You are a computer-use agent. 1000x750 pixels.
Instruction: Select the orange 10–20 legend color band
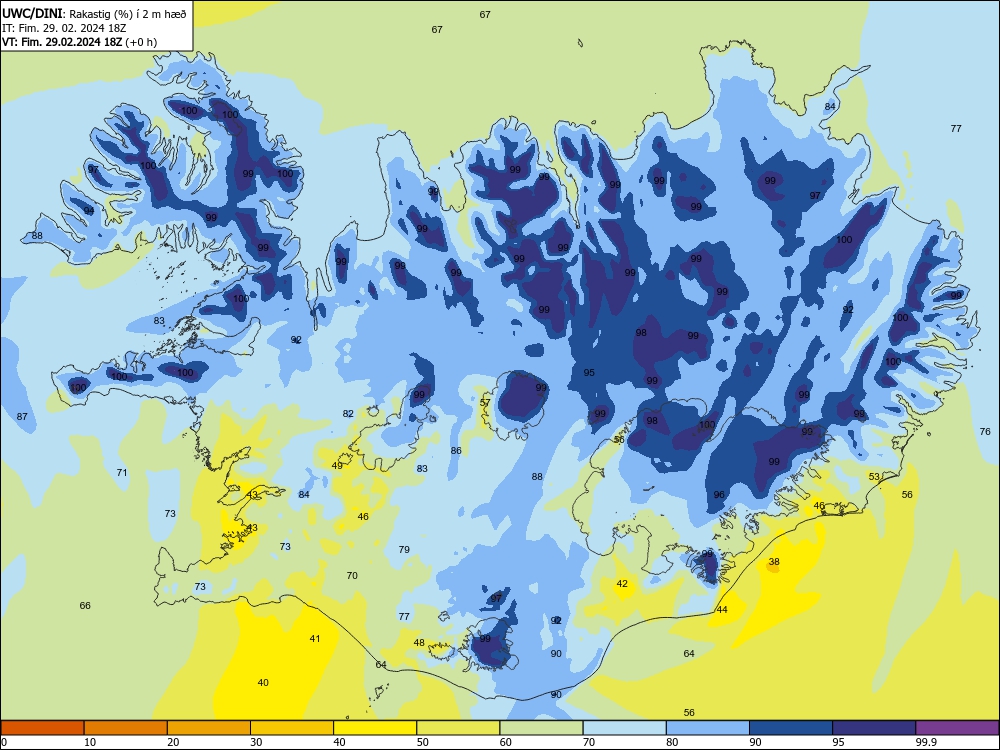click(x=126, y=728)
